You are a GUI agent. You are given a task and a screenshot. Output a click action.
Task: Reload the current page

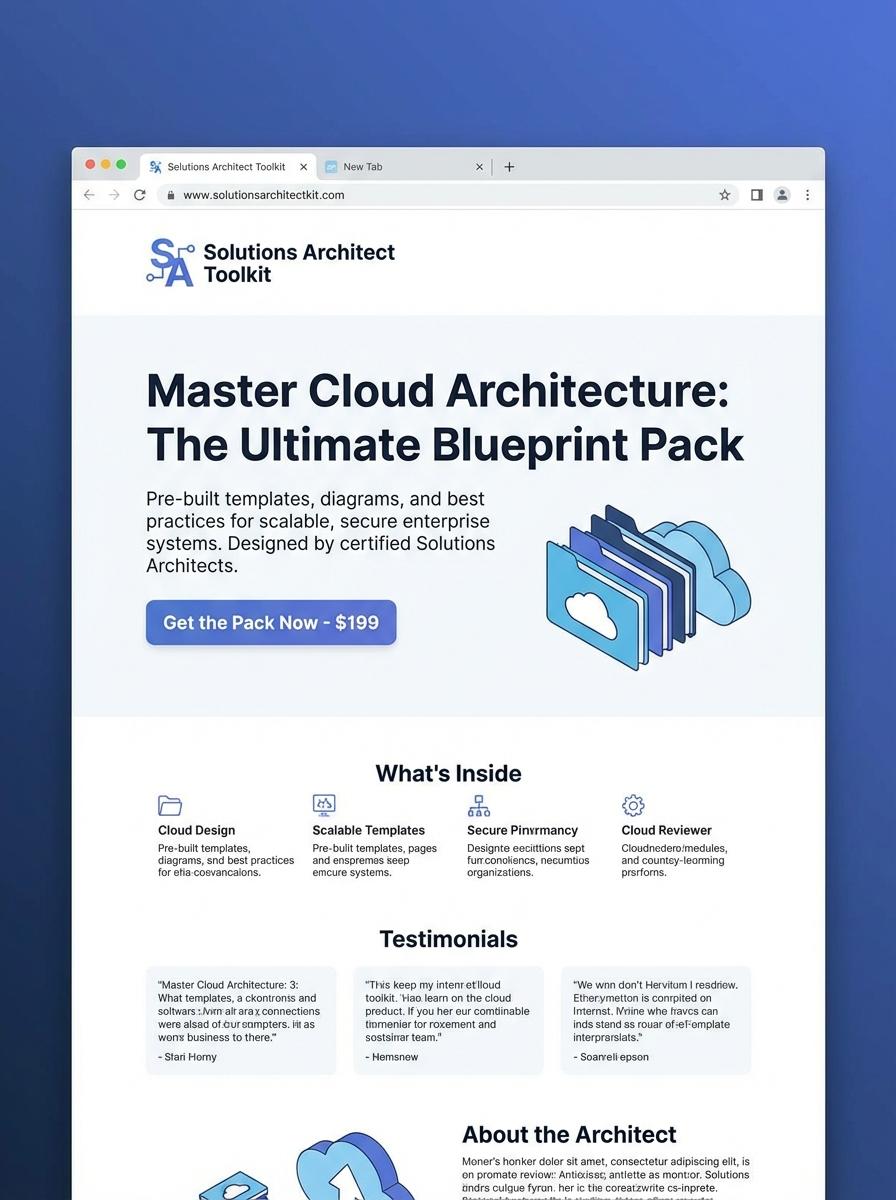click(x=140, y=195)
